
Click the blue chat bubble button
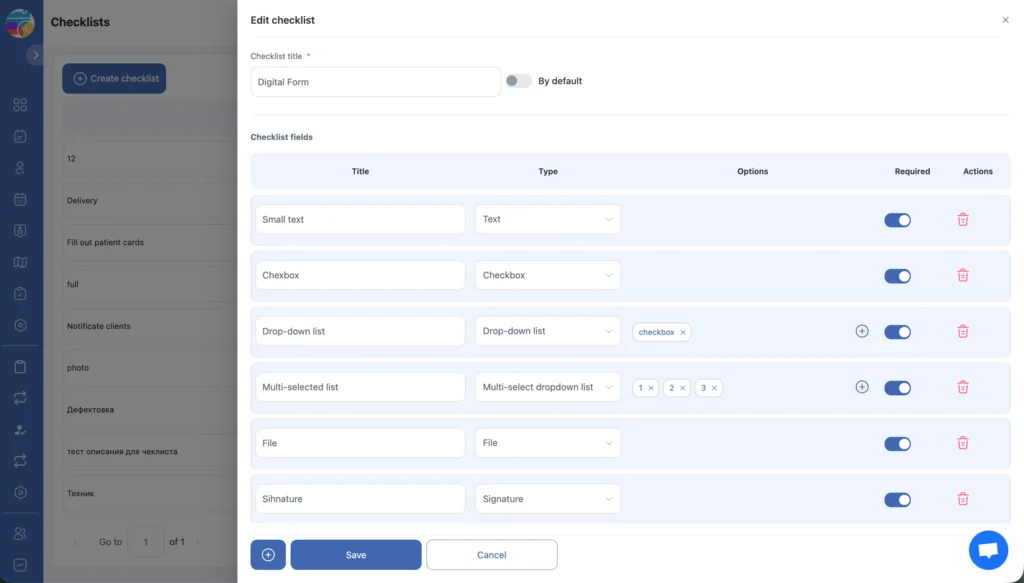tap(988, 549)
